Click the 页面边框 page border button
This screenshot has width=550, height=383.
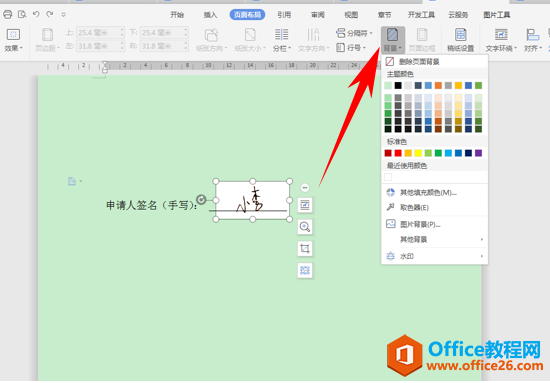click(422, 40)
